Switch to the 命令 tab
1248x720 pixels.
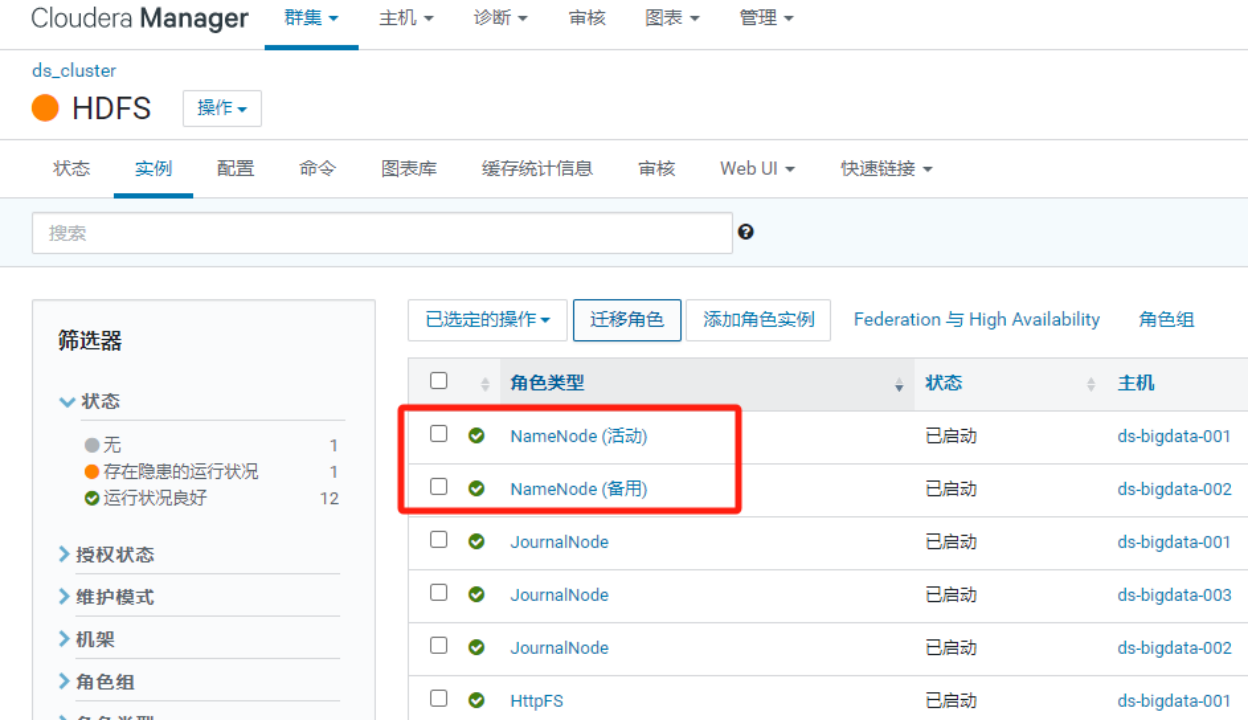pos(317,169)
